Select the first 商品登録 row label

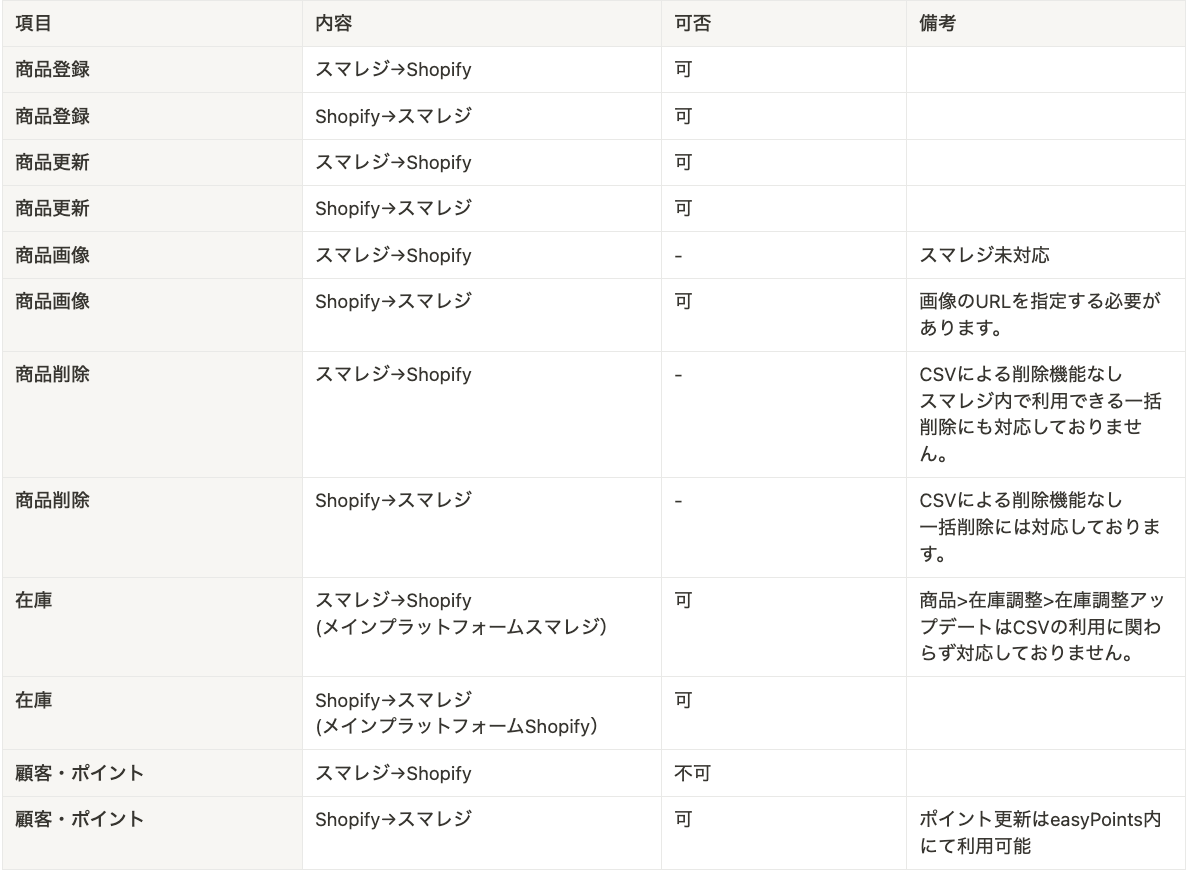pyautogui.click(x=52, y=70)
